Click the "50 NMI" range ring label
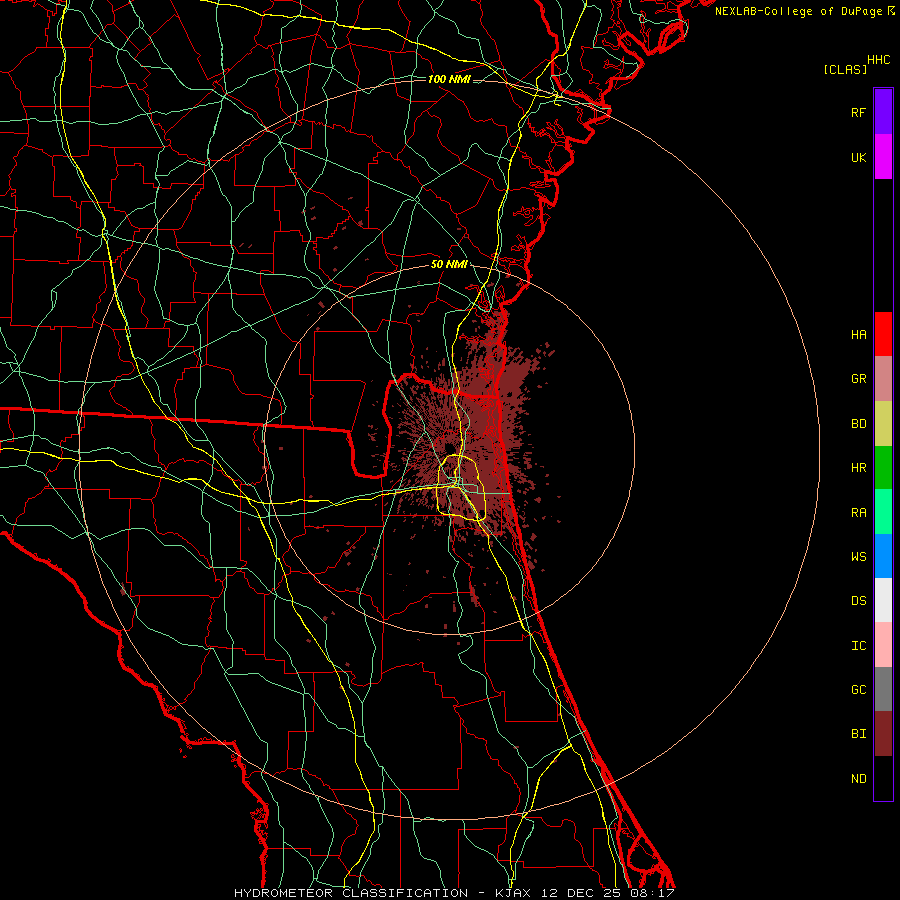 [449, 264]
